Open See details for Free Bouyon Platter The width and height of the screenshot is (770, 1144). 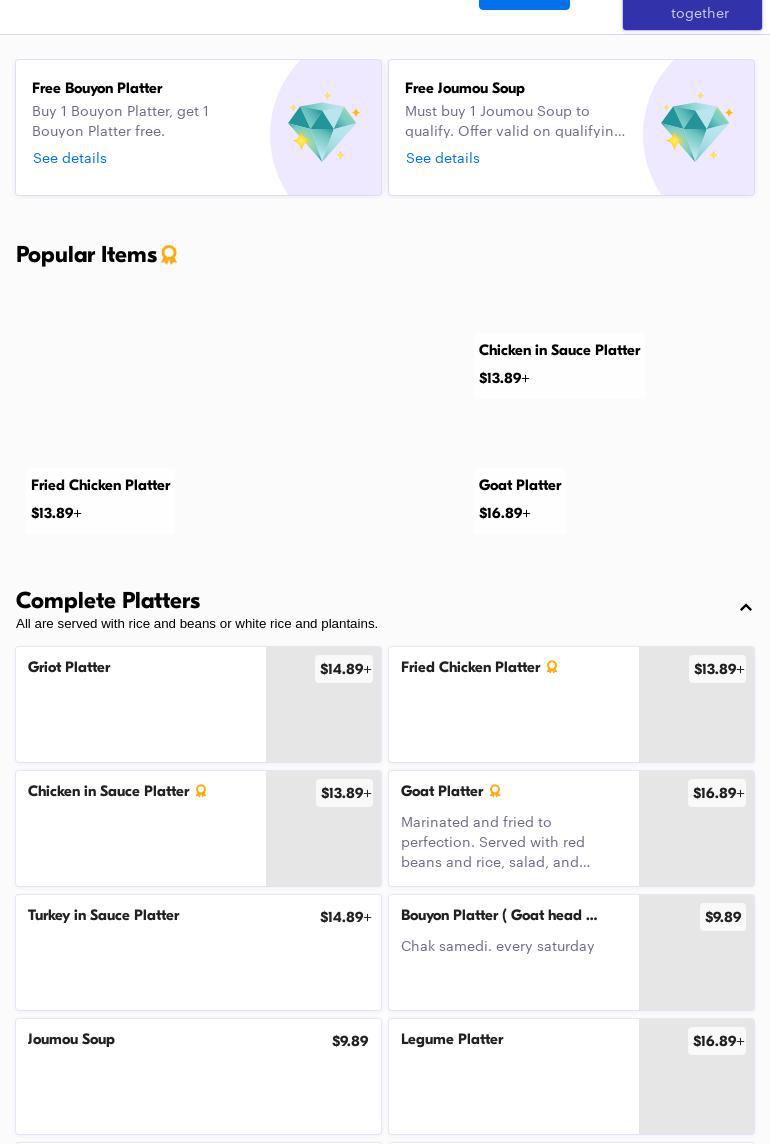point(70,158)
